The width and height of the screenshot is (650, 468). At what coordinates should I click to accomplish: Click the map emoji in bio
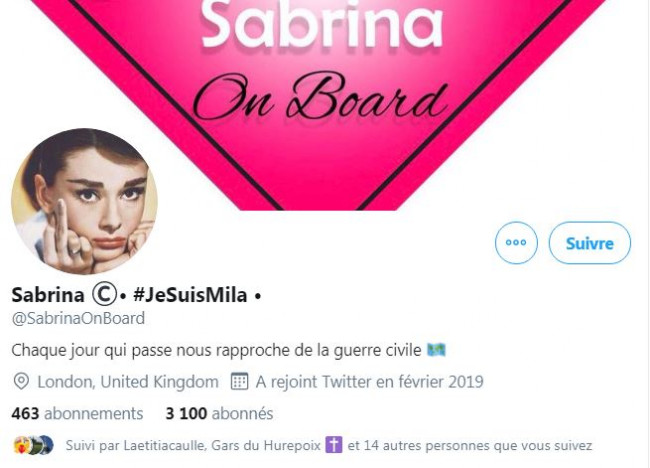coord(436,350)
